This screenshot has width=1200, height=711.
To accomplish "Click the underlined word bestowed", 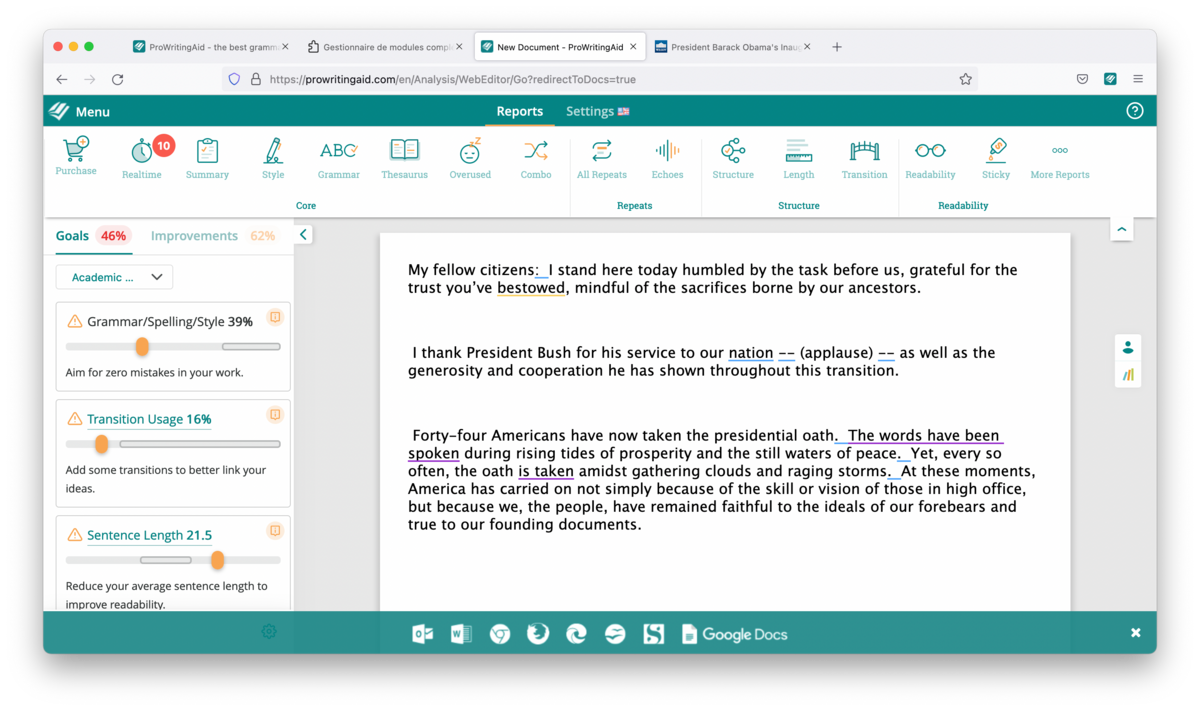I will click(531, 288).
